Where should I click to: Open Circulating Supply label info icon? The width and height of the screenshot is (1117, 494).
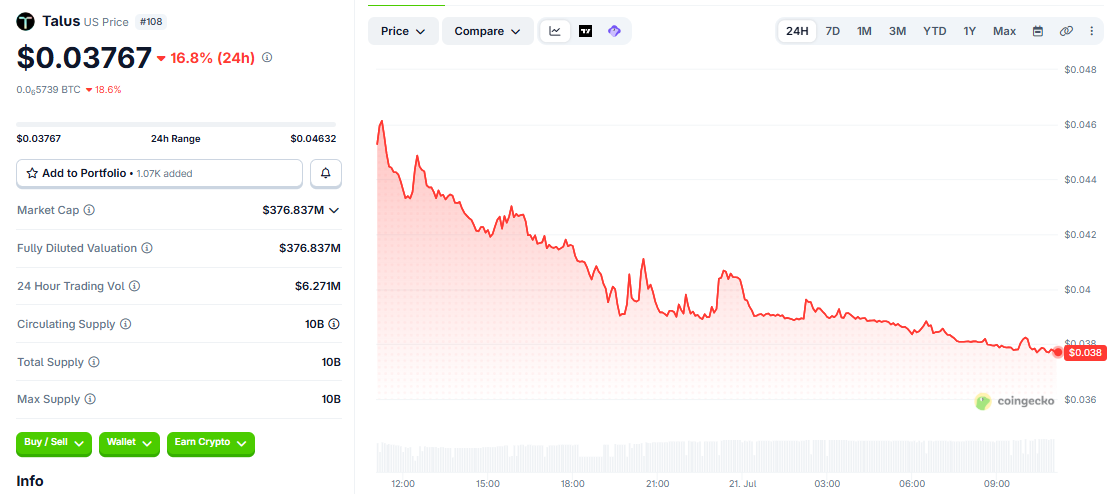tap(125, 324)
